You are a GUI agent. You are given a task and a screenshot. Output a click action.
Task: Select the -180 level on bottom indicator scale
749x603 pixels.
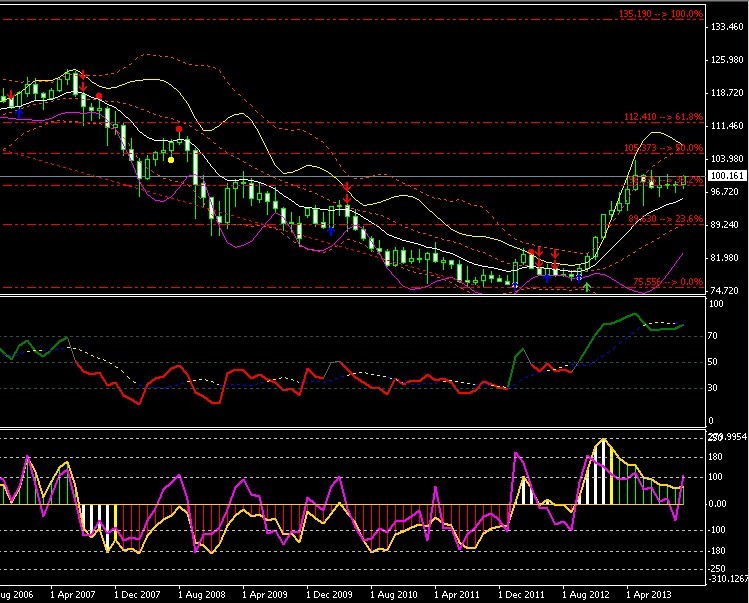(x=716, y=551)
